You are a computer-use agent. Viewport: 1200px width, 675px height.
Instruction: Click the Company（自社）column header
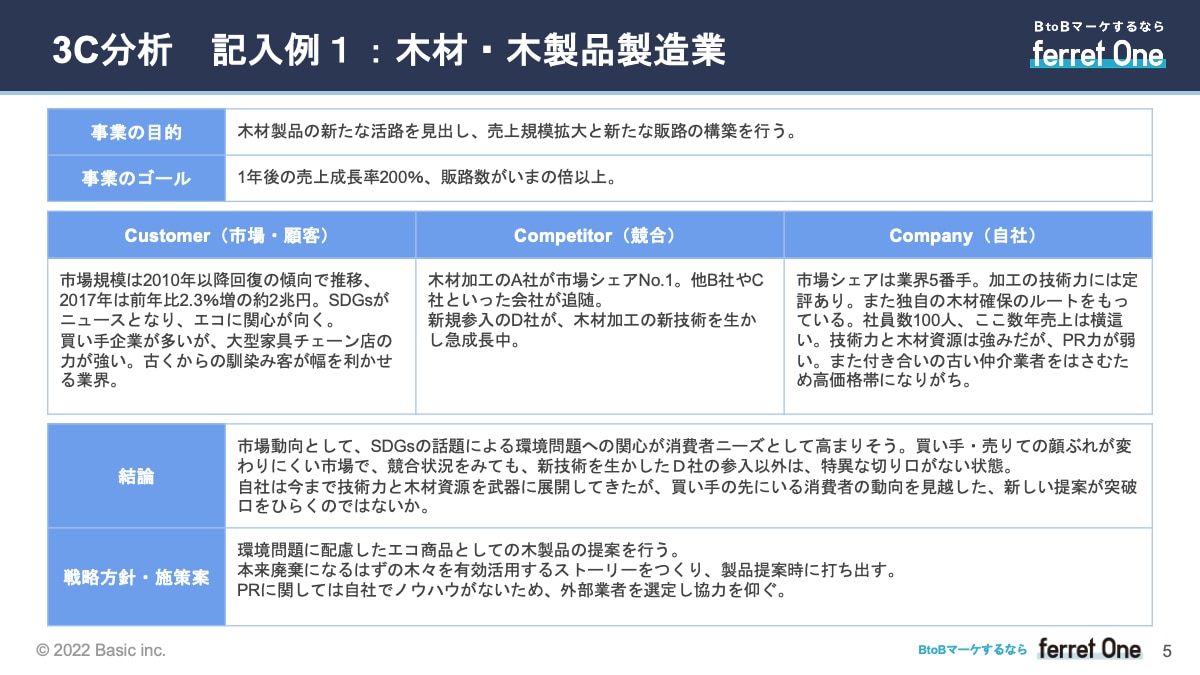pos(968,235)
